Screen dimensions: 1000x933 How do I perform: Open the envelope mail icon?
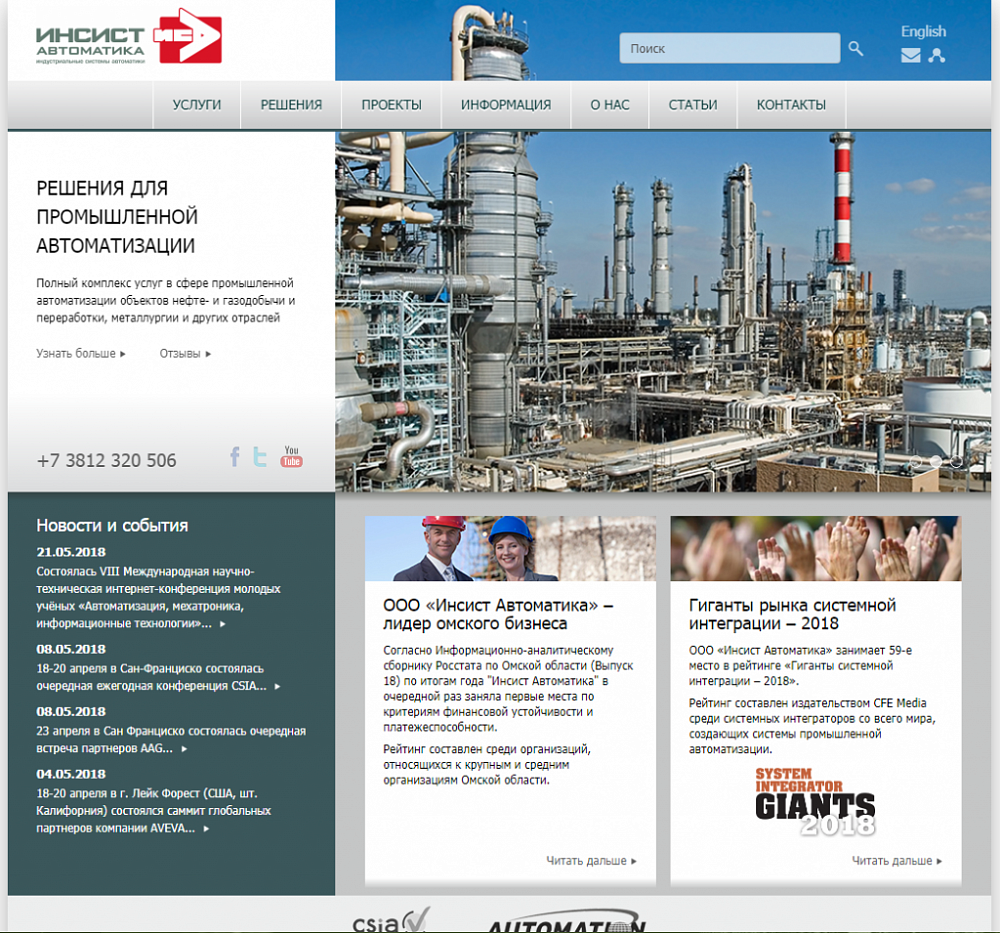coord(910,56)
